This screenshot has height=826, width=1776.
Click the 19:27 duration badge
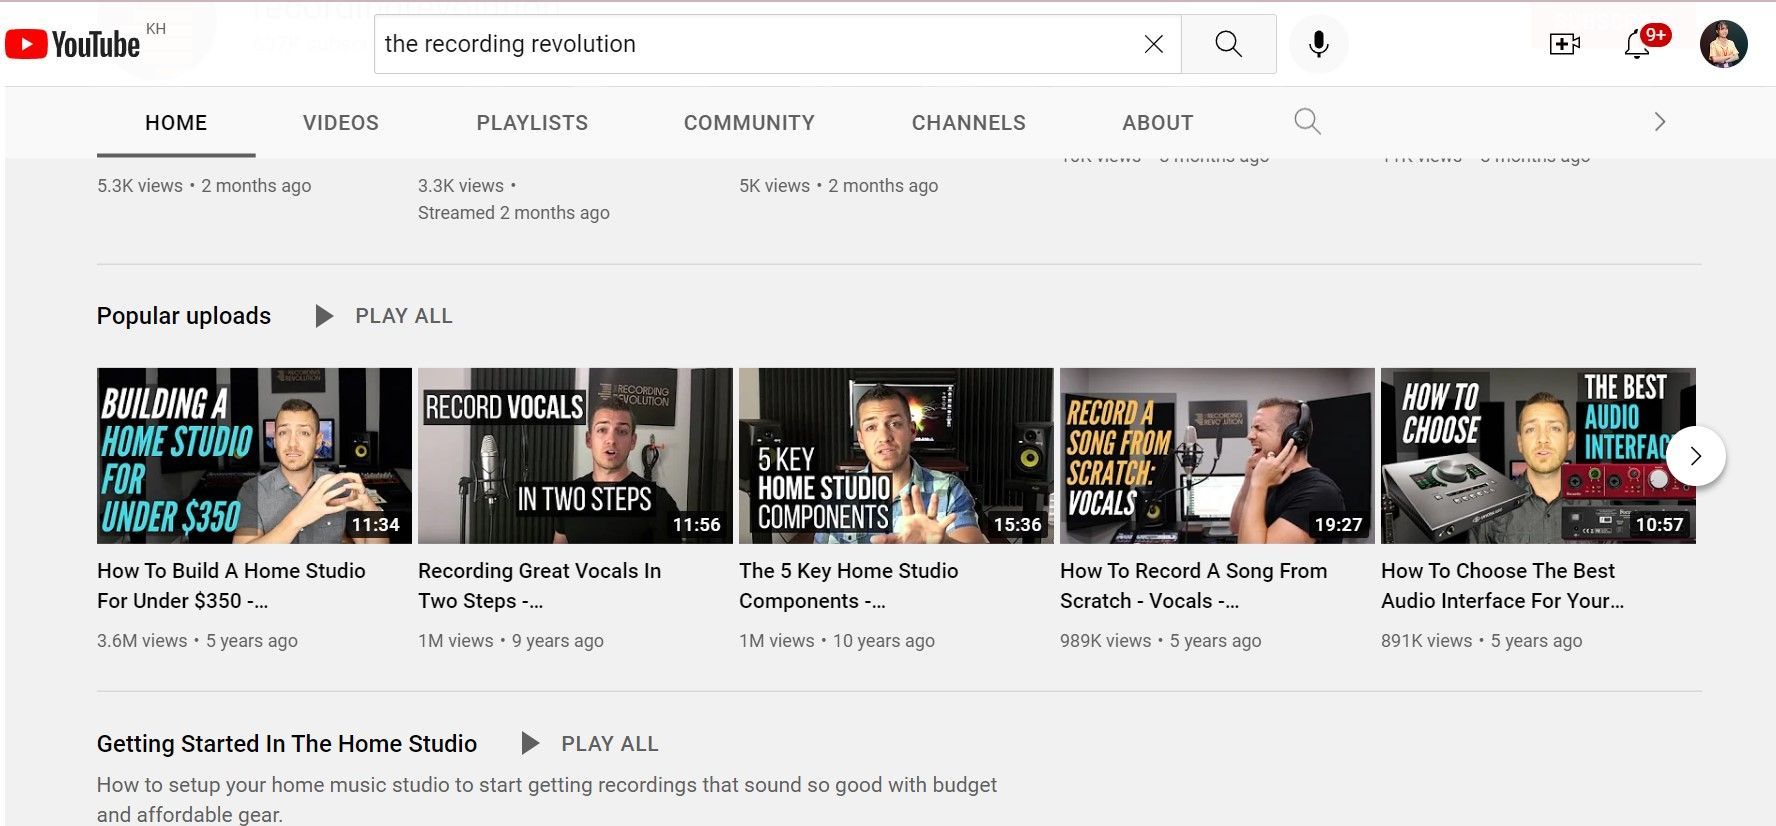click(x=1339, y=525)
